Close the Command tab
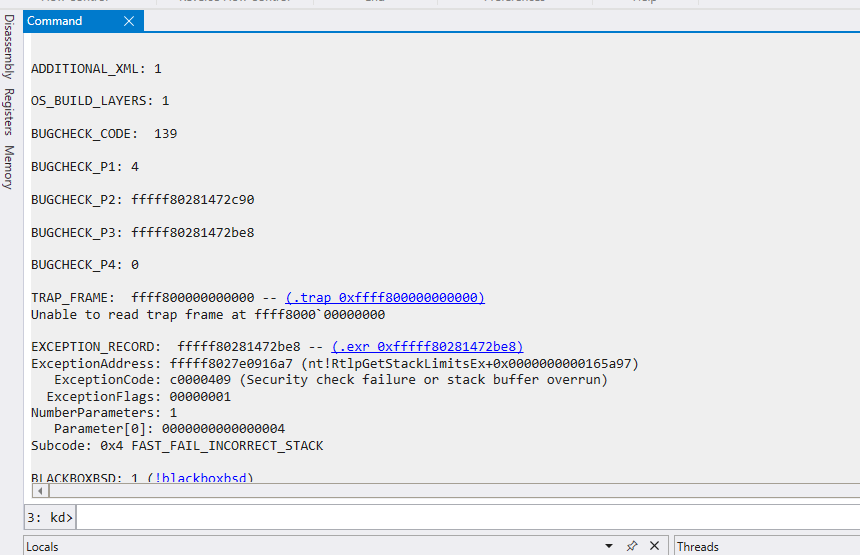860x555 pixels. coord(129,21)
